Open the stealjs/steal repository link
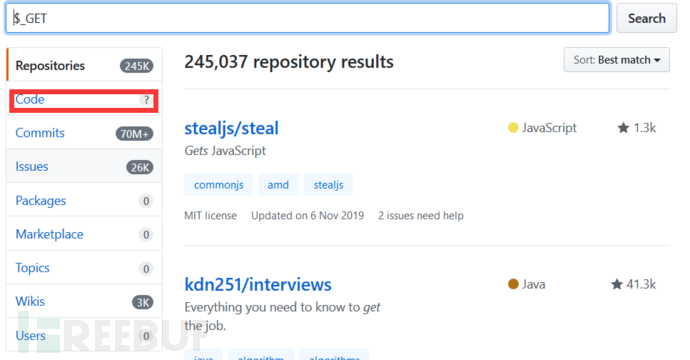Viewport: 690px width, 360px height. tap(231, 128)
